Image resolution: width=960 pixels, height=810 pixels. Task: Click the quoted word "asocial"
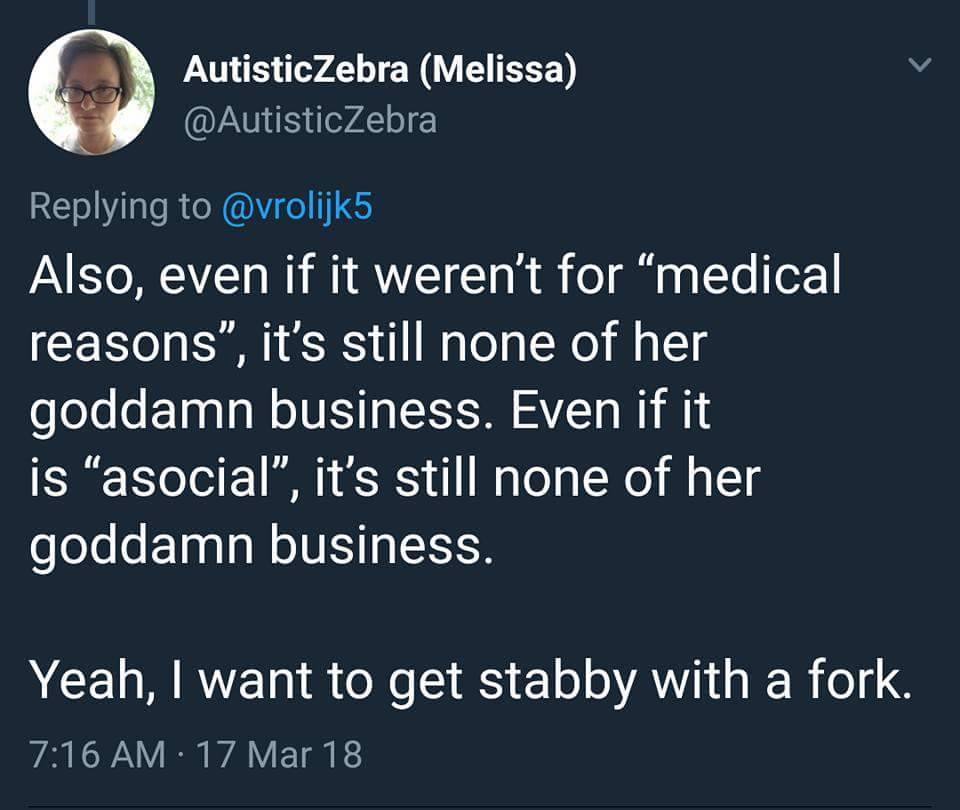[190, 478]
